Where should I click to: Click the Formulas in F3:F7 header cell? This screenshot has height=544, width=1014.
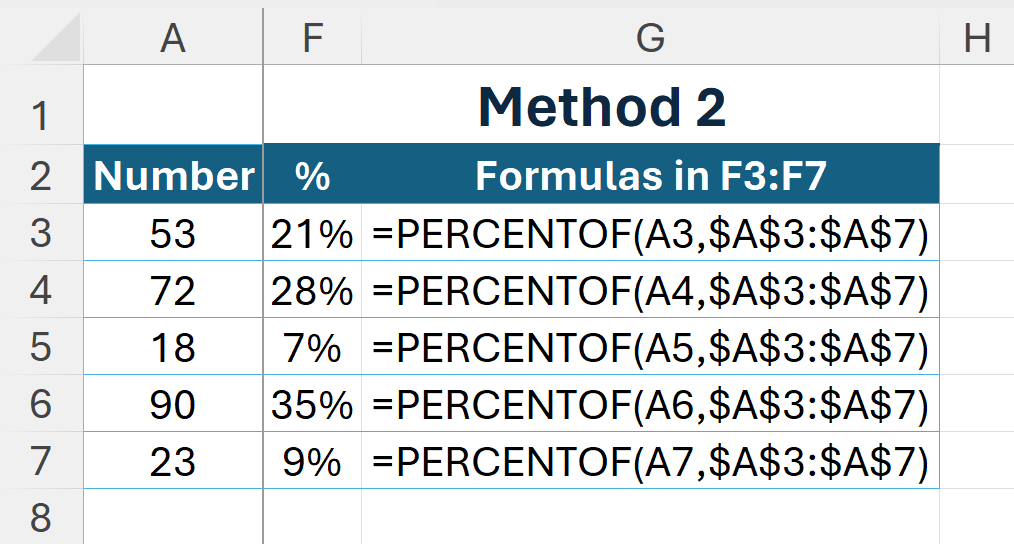coord(650,175)
